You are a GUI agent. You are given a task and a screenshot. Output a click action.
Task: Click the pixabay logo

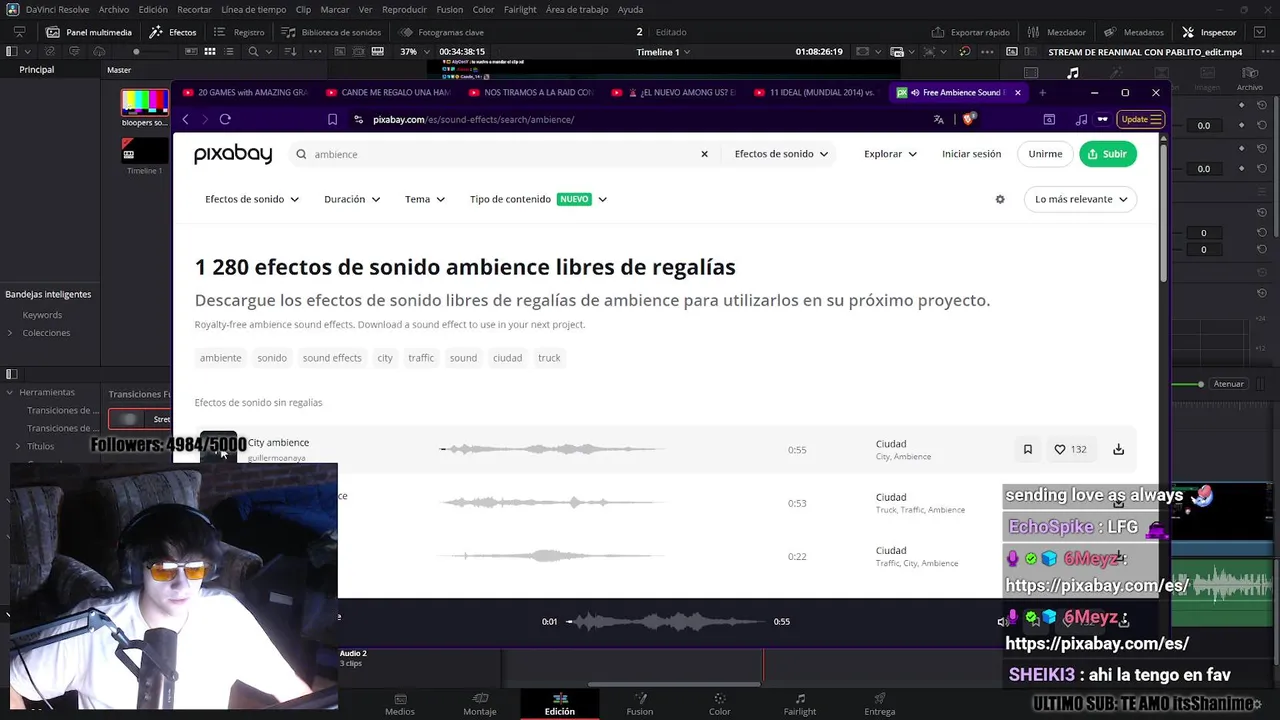pyautogui.click(x=233, y=154)
